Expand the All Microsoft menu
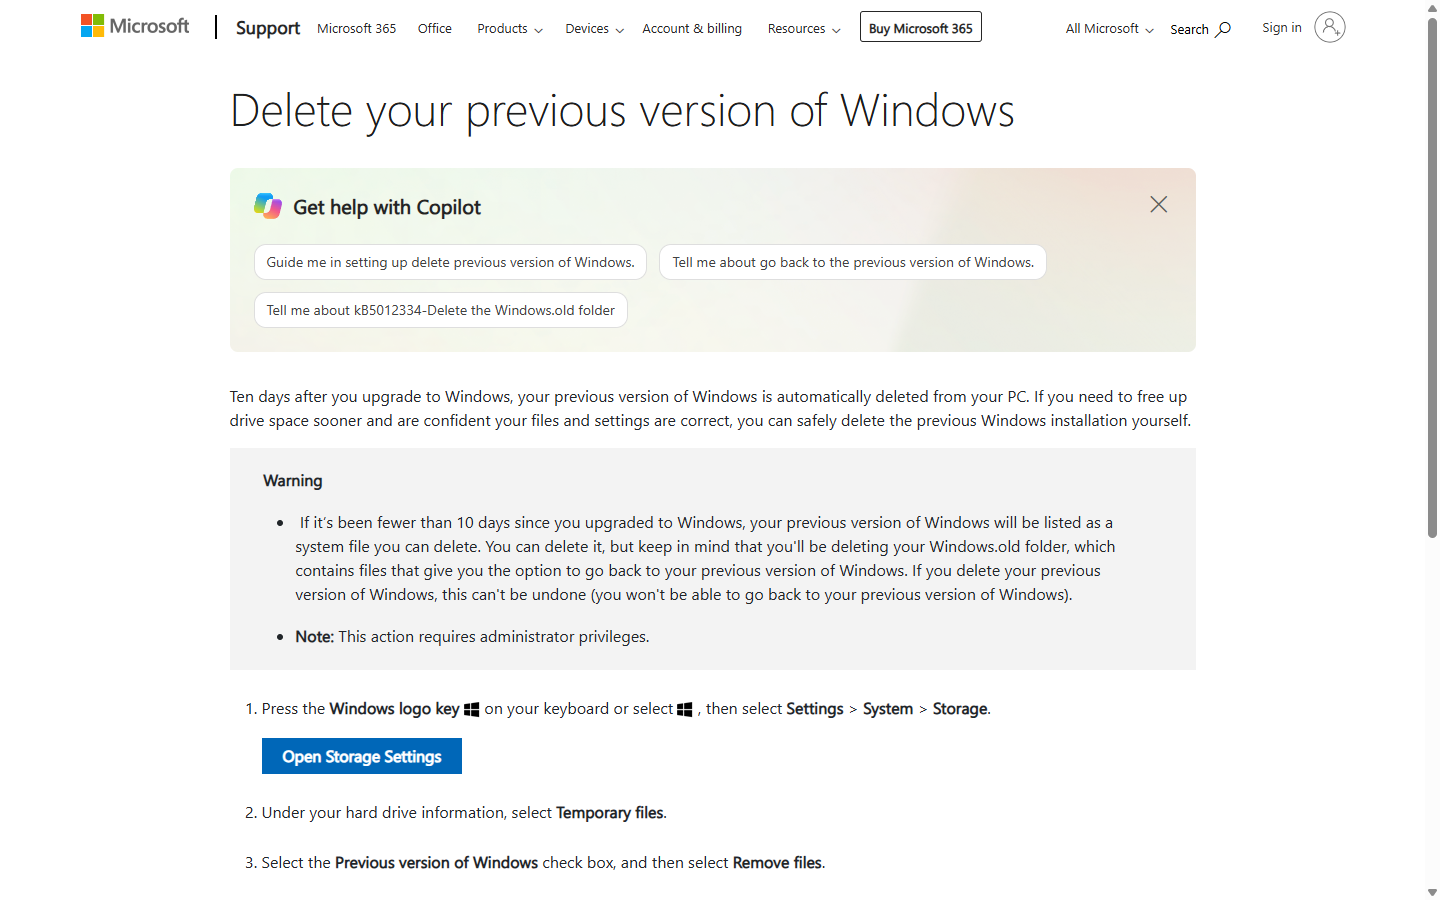This screenshot has width=1440, height=900. (1109, 28)
